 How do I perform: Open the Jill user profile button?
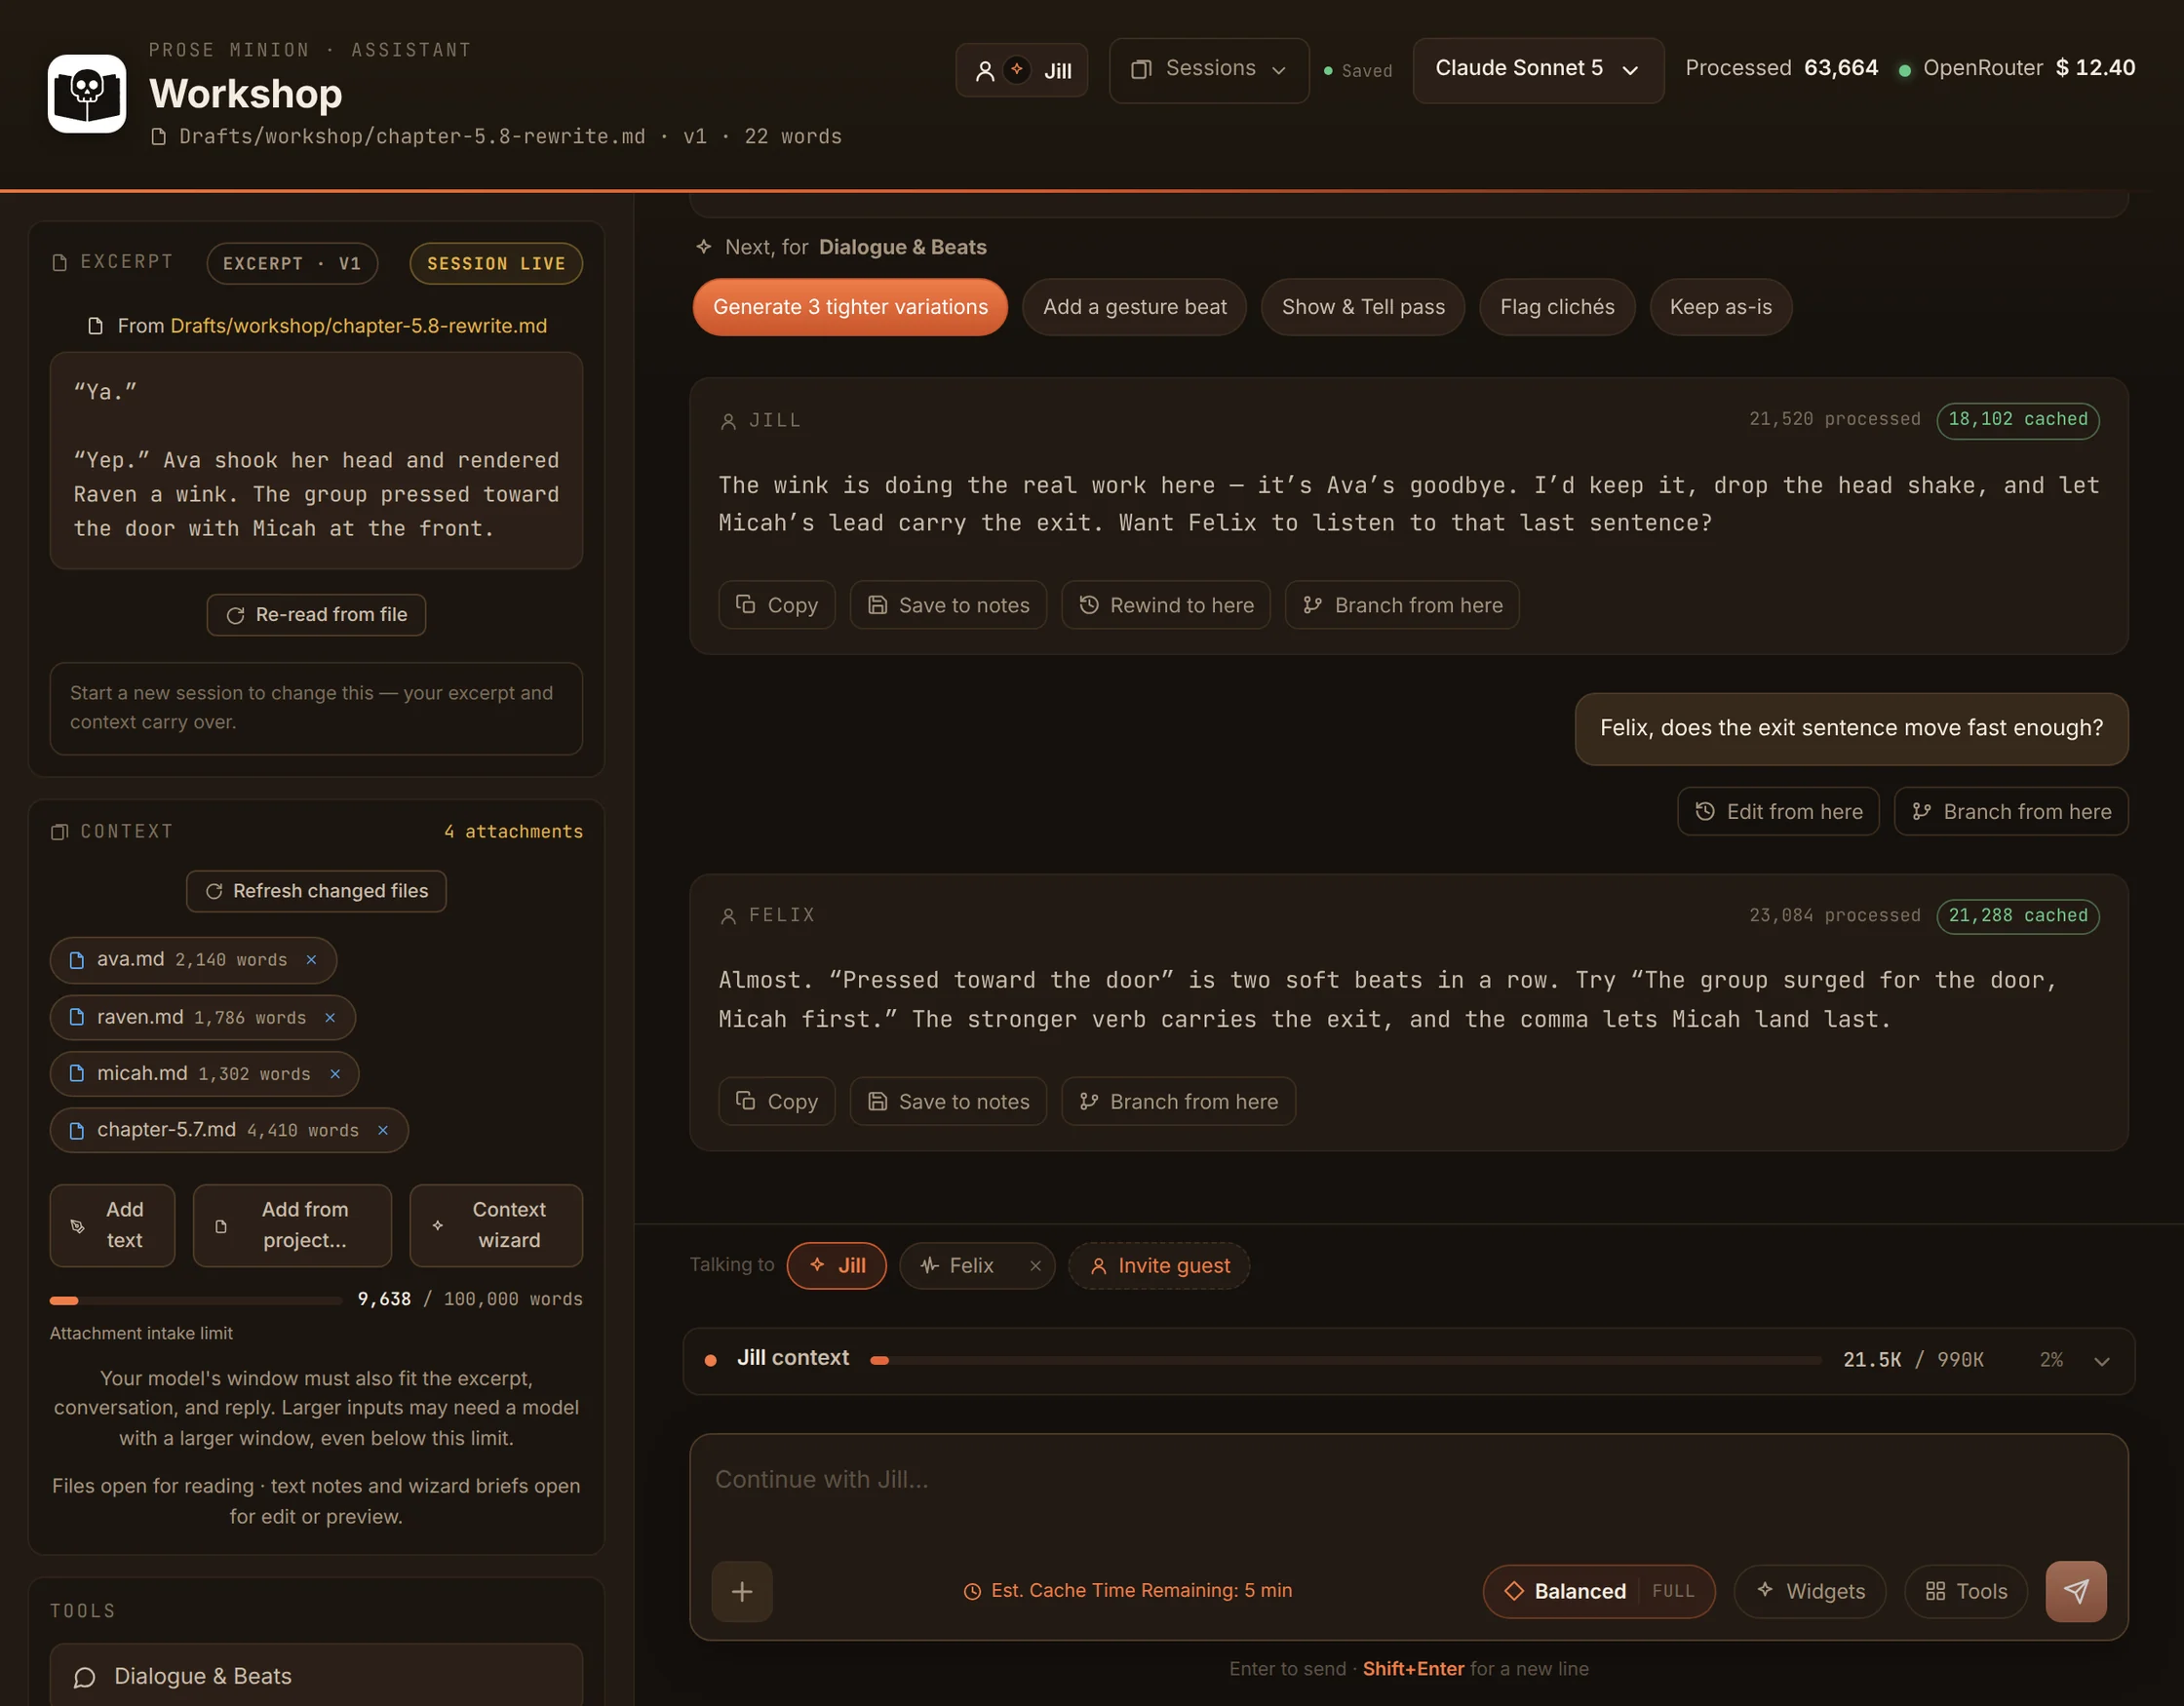coord(1021,70)
